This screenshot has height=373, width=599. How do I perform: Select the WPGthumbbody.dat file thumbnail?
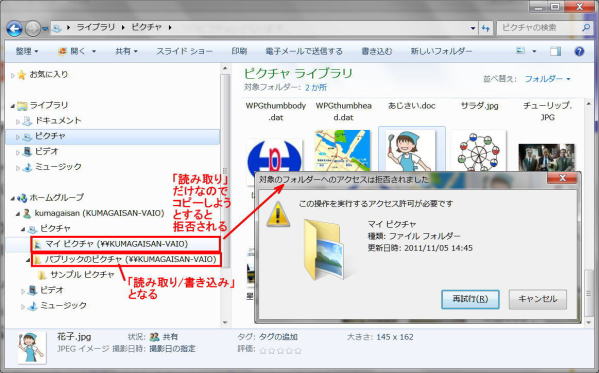click(x=274, y=156)
